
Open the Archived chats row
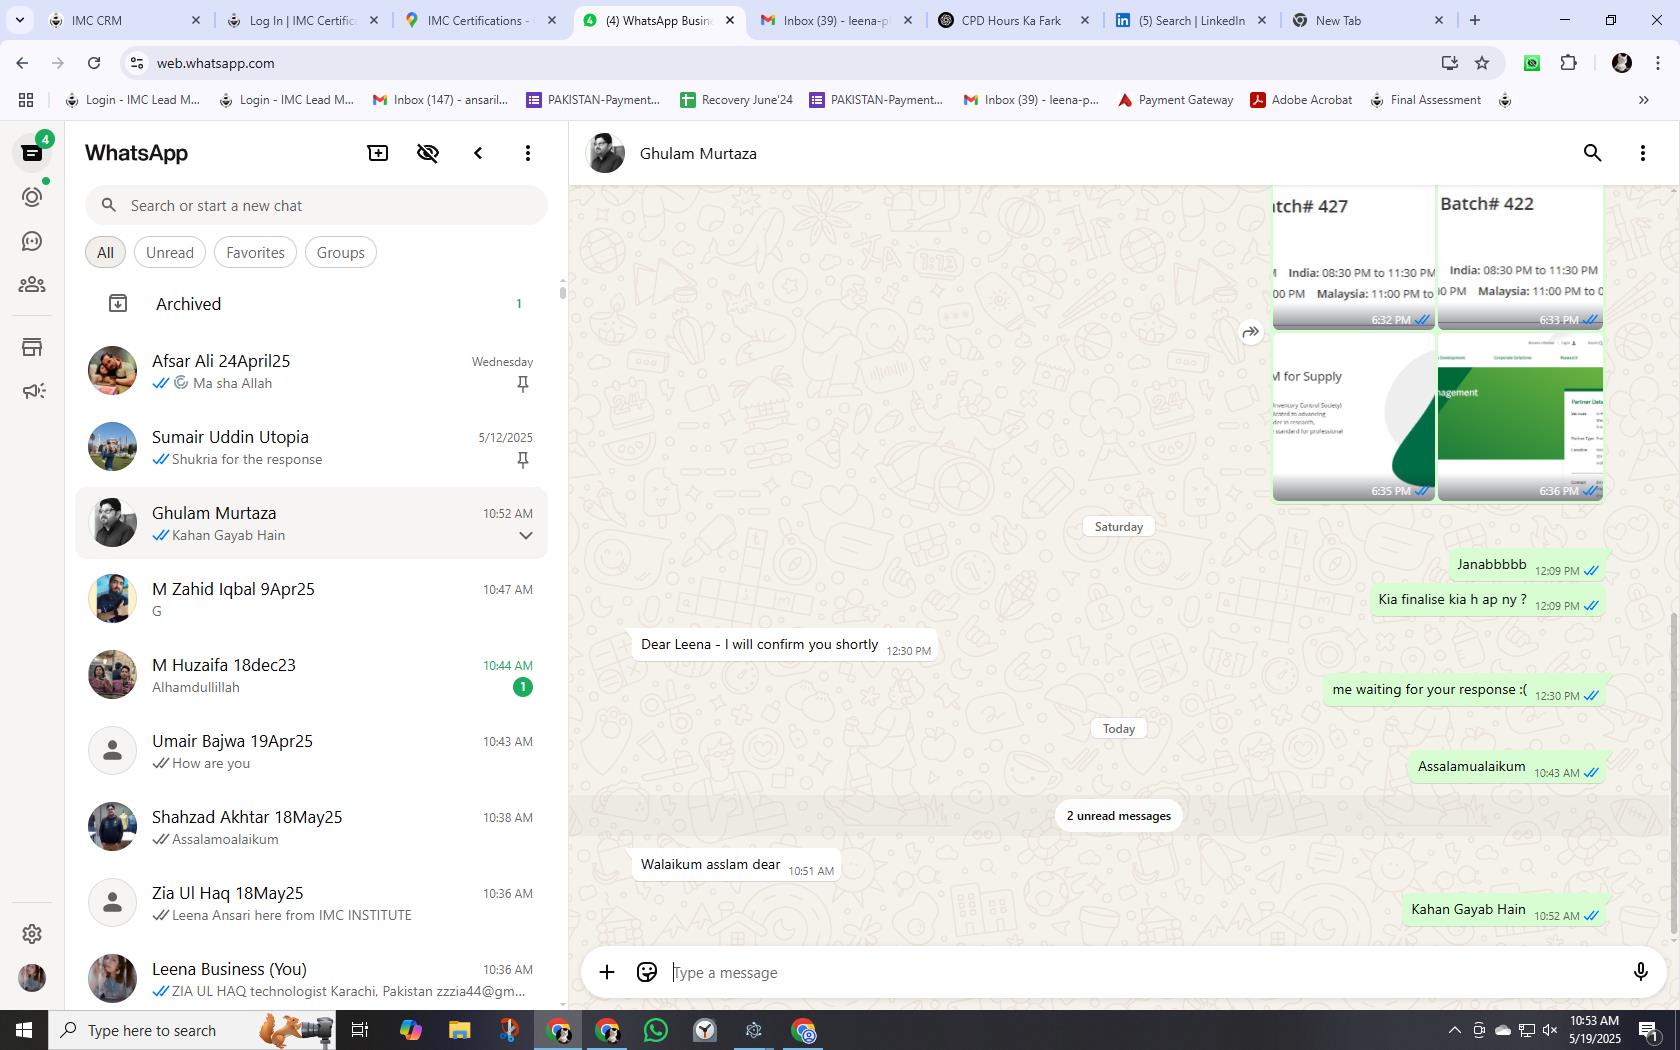point(312,304)
